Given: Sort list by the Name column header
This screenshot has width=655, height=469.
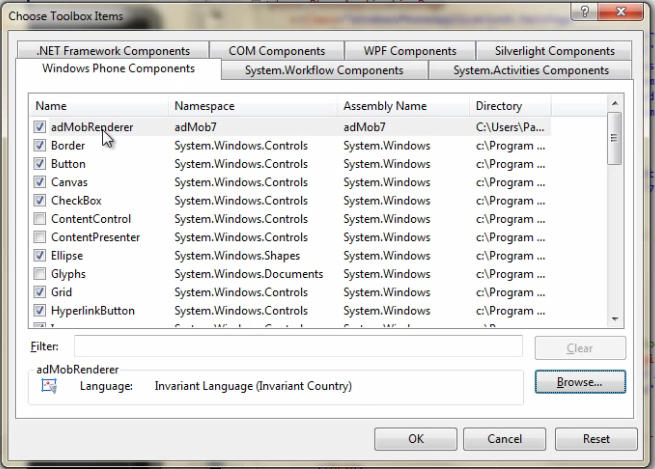Looking at the screenshot, I should coord(99,106).
